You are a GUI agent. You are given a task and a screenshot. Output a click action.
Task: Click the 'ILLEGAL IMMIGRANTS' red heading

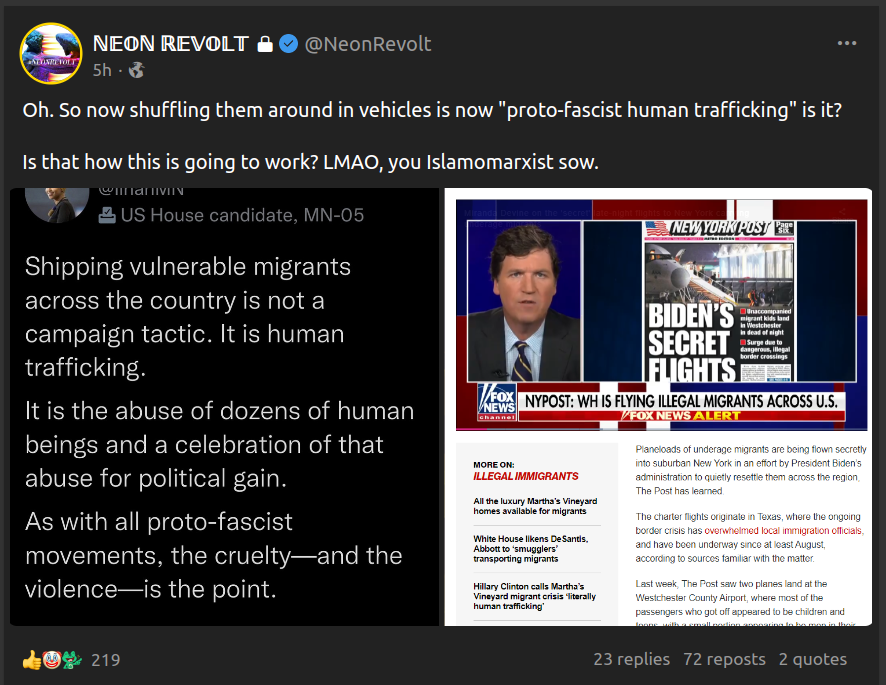(x=526, y=477)
